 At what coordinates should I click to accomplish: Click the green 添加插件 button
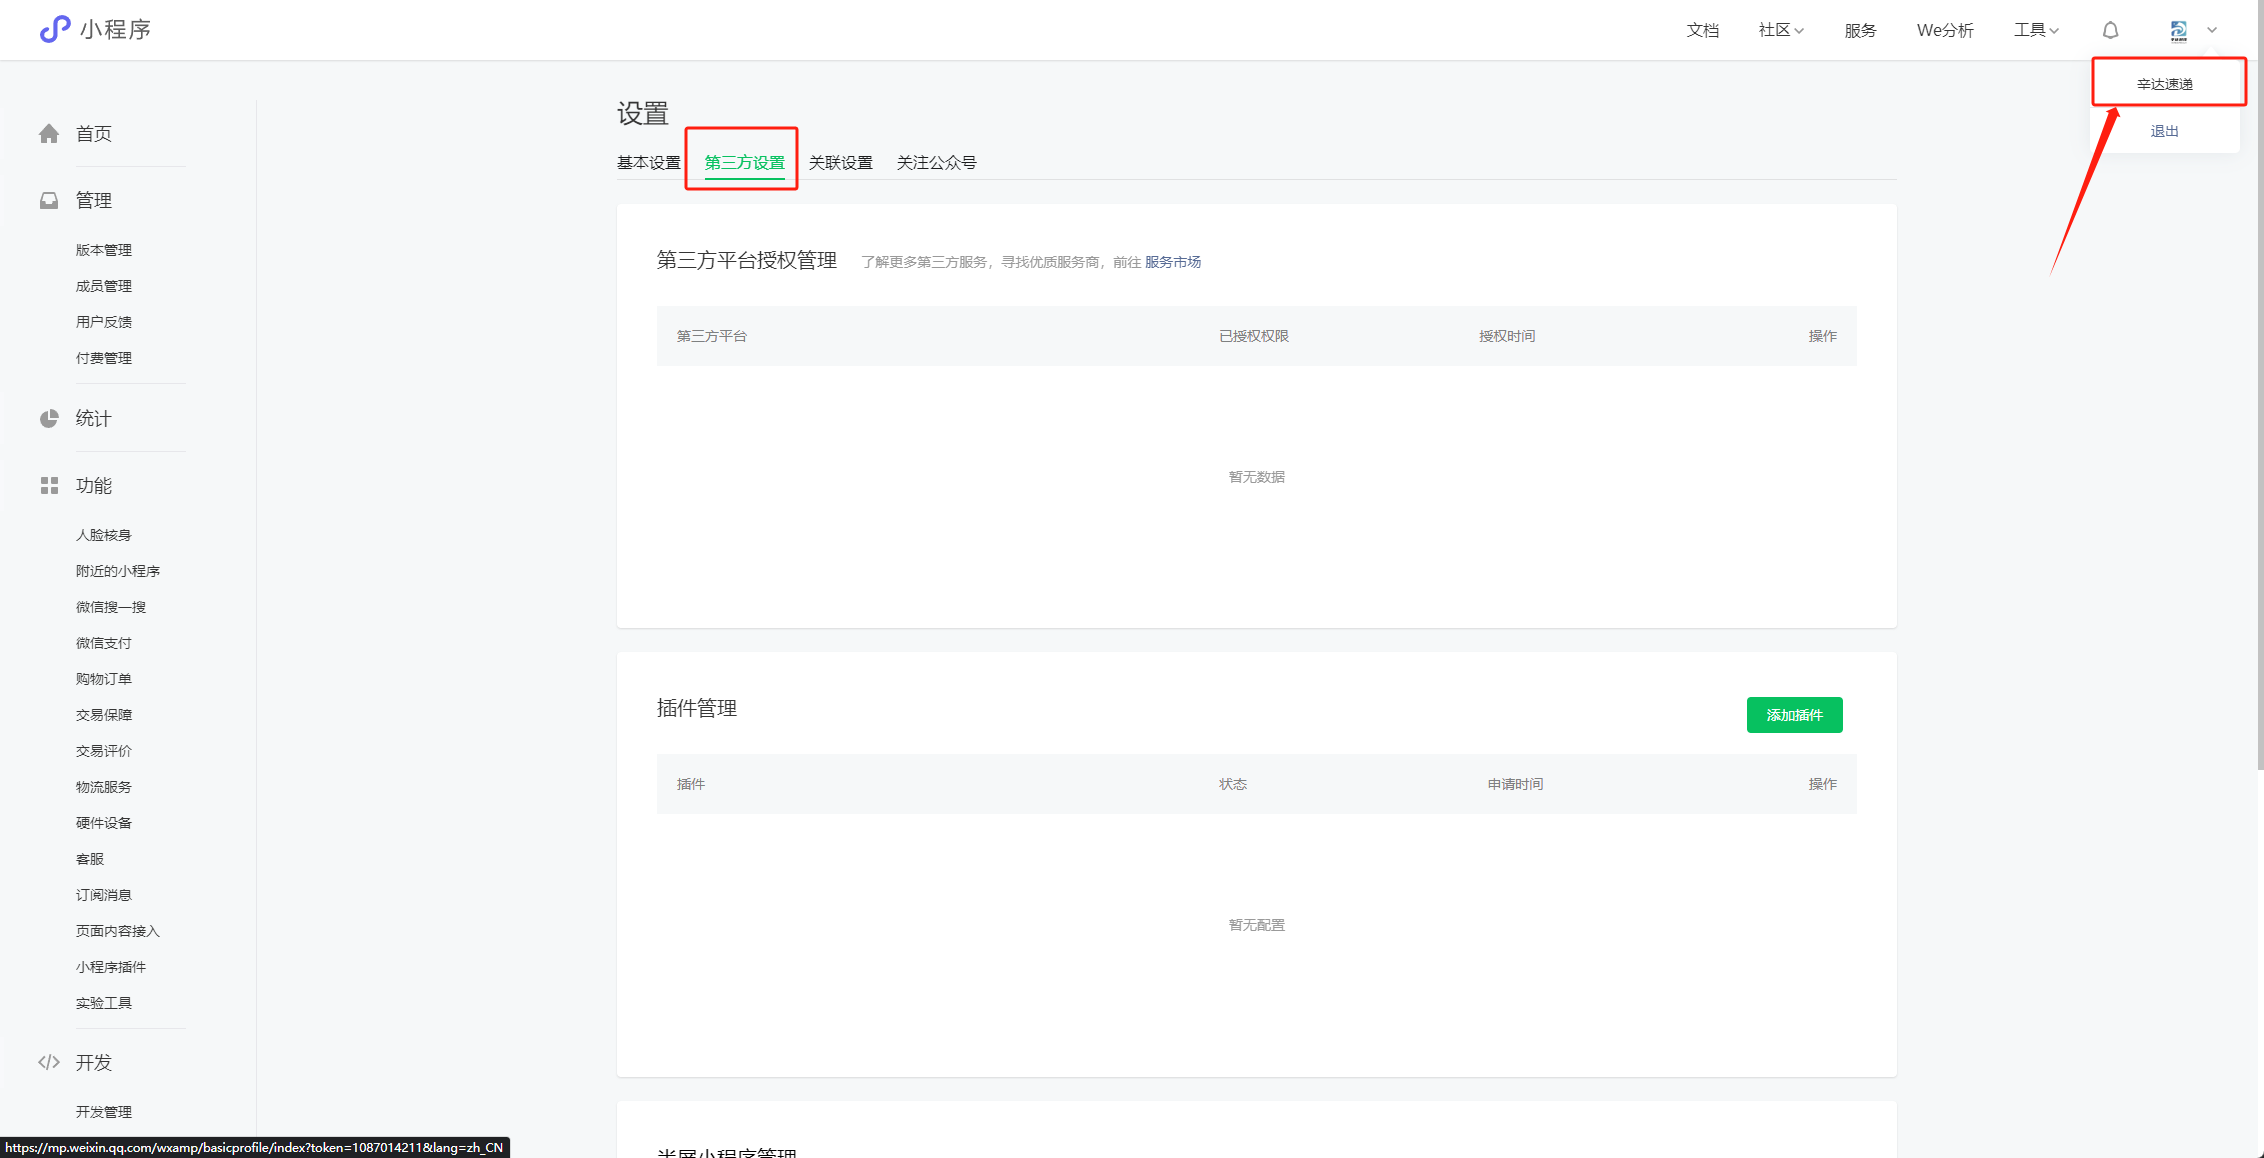point(1794,715)
